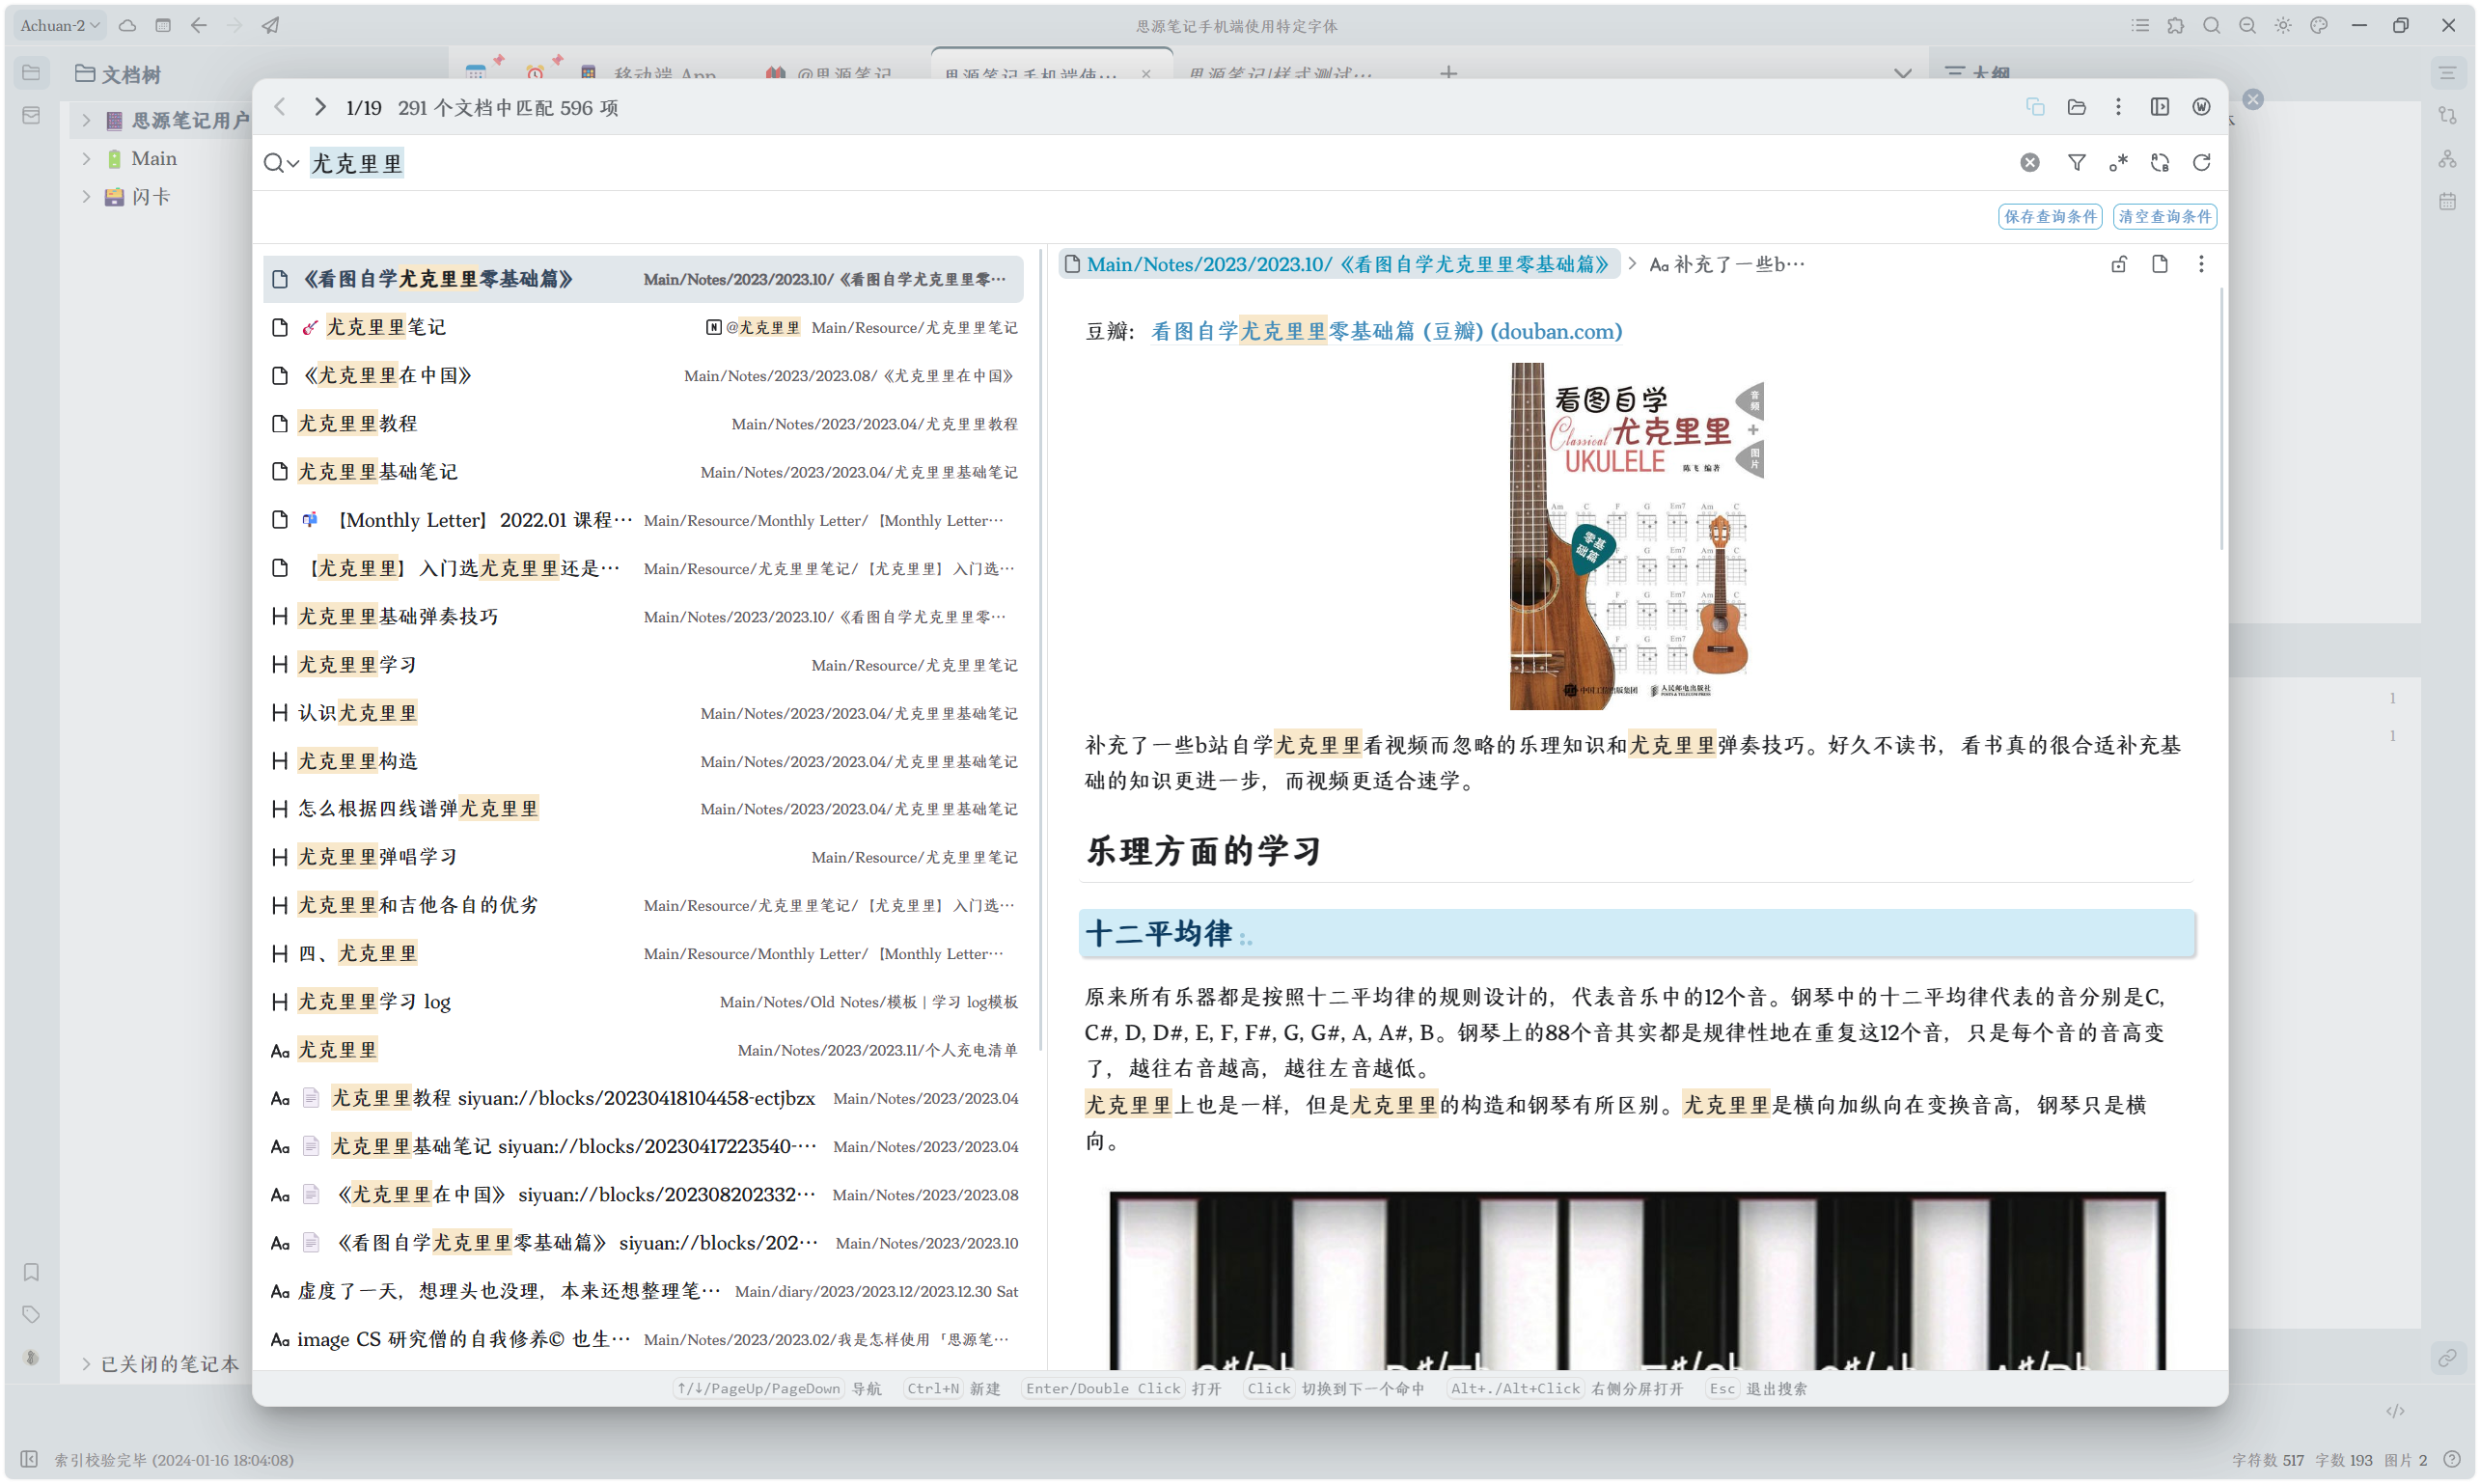Switch to the @思源笔记 tab
Viewport: 2480px width, 1484px height.
[x=830, y=73]
